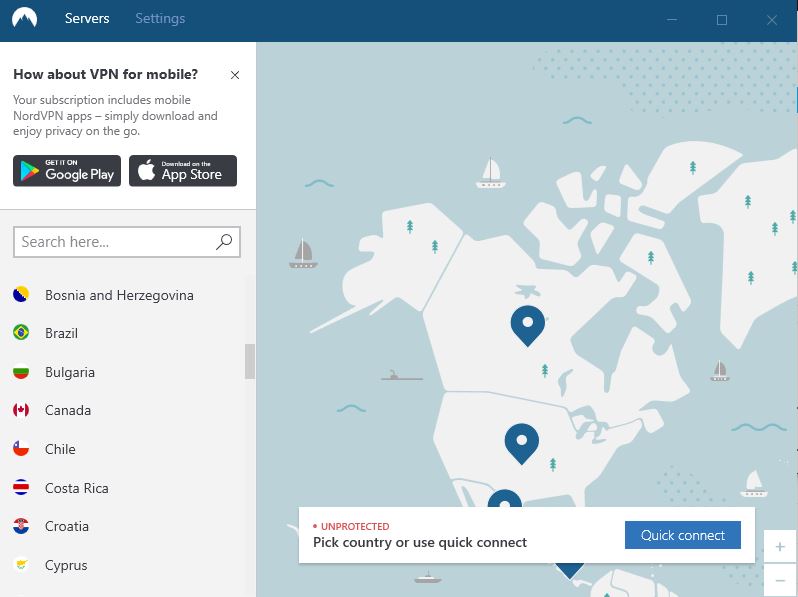Screen dimensions: 798x597
Task: Select the Croatia flag icon
Action: [x=21, y=526]
